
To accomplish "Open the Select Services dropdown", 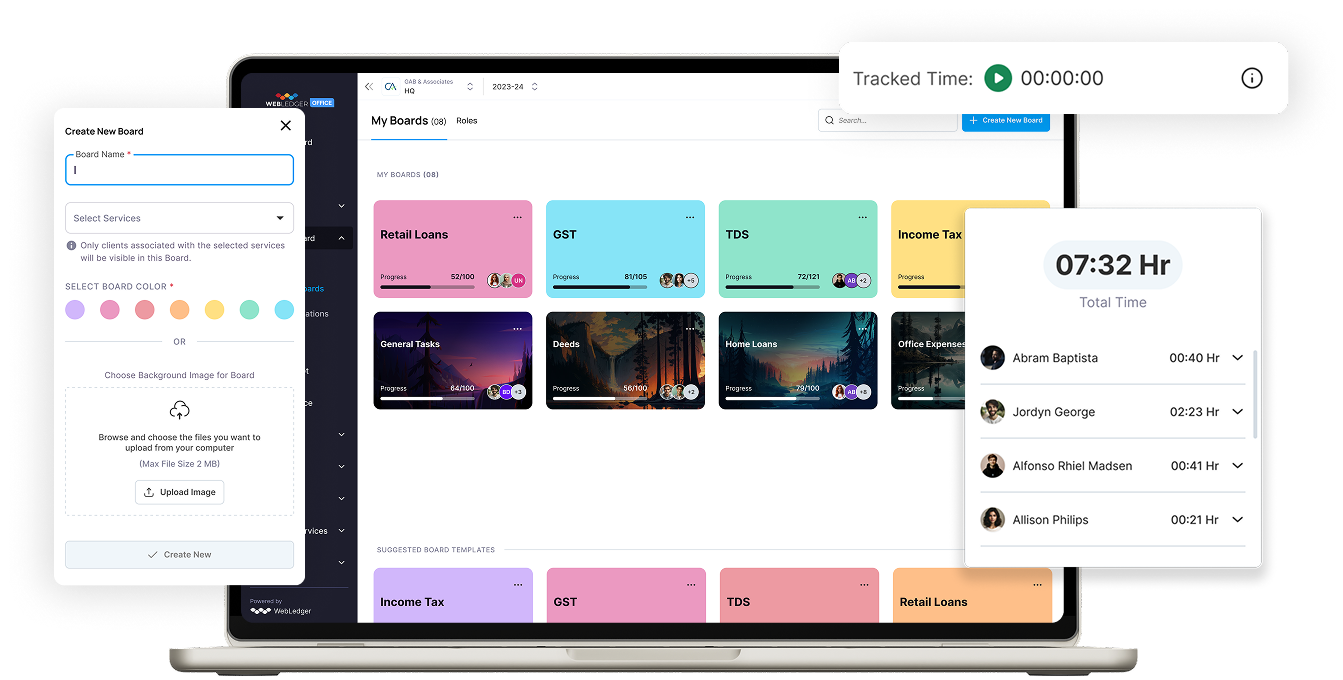I will [179, 218].
